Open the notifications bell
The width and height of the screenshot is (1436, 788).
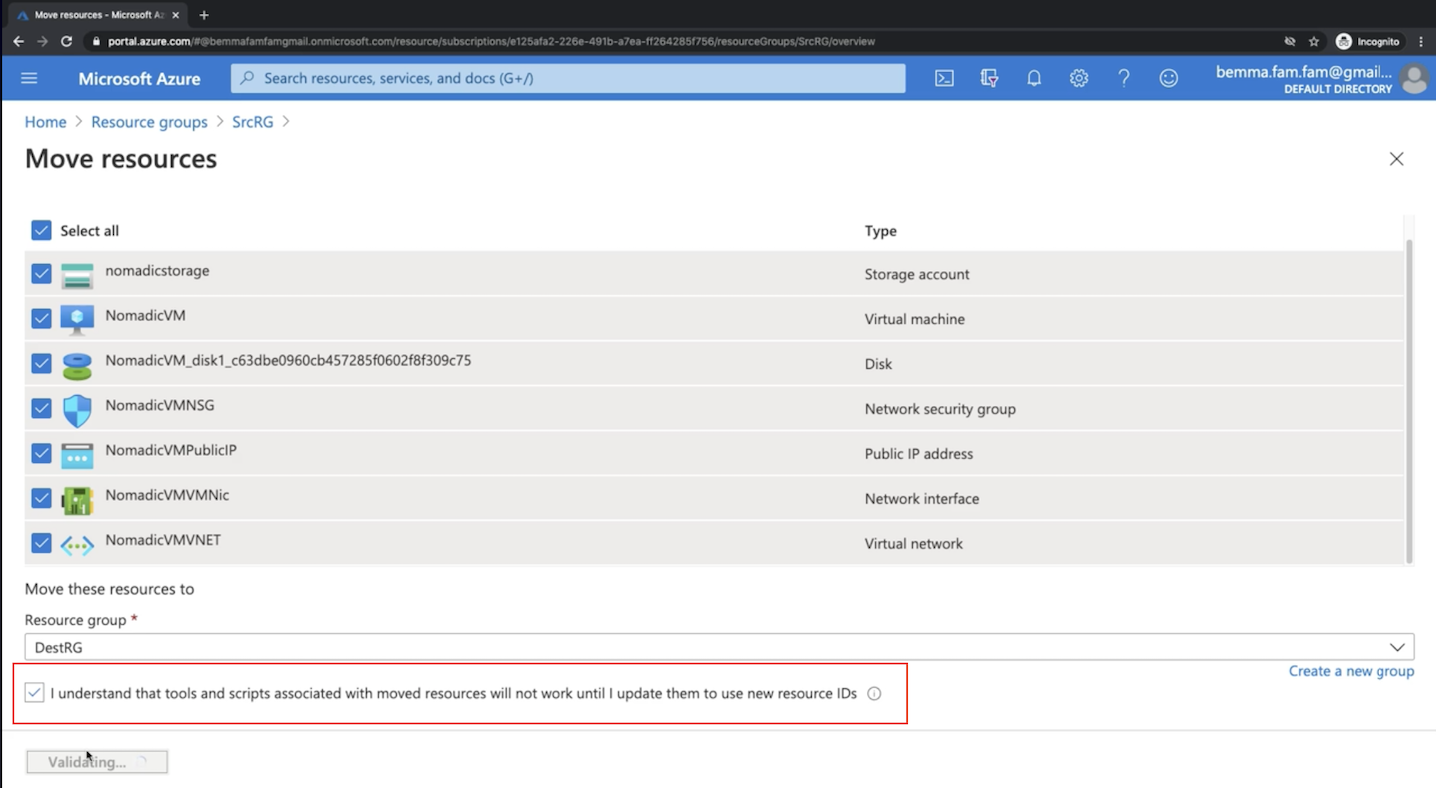tap(1034, 78)
